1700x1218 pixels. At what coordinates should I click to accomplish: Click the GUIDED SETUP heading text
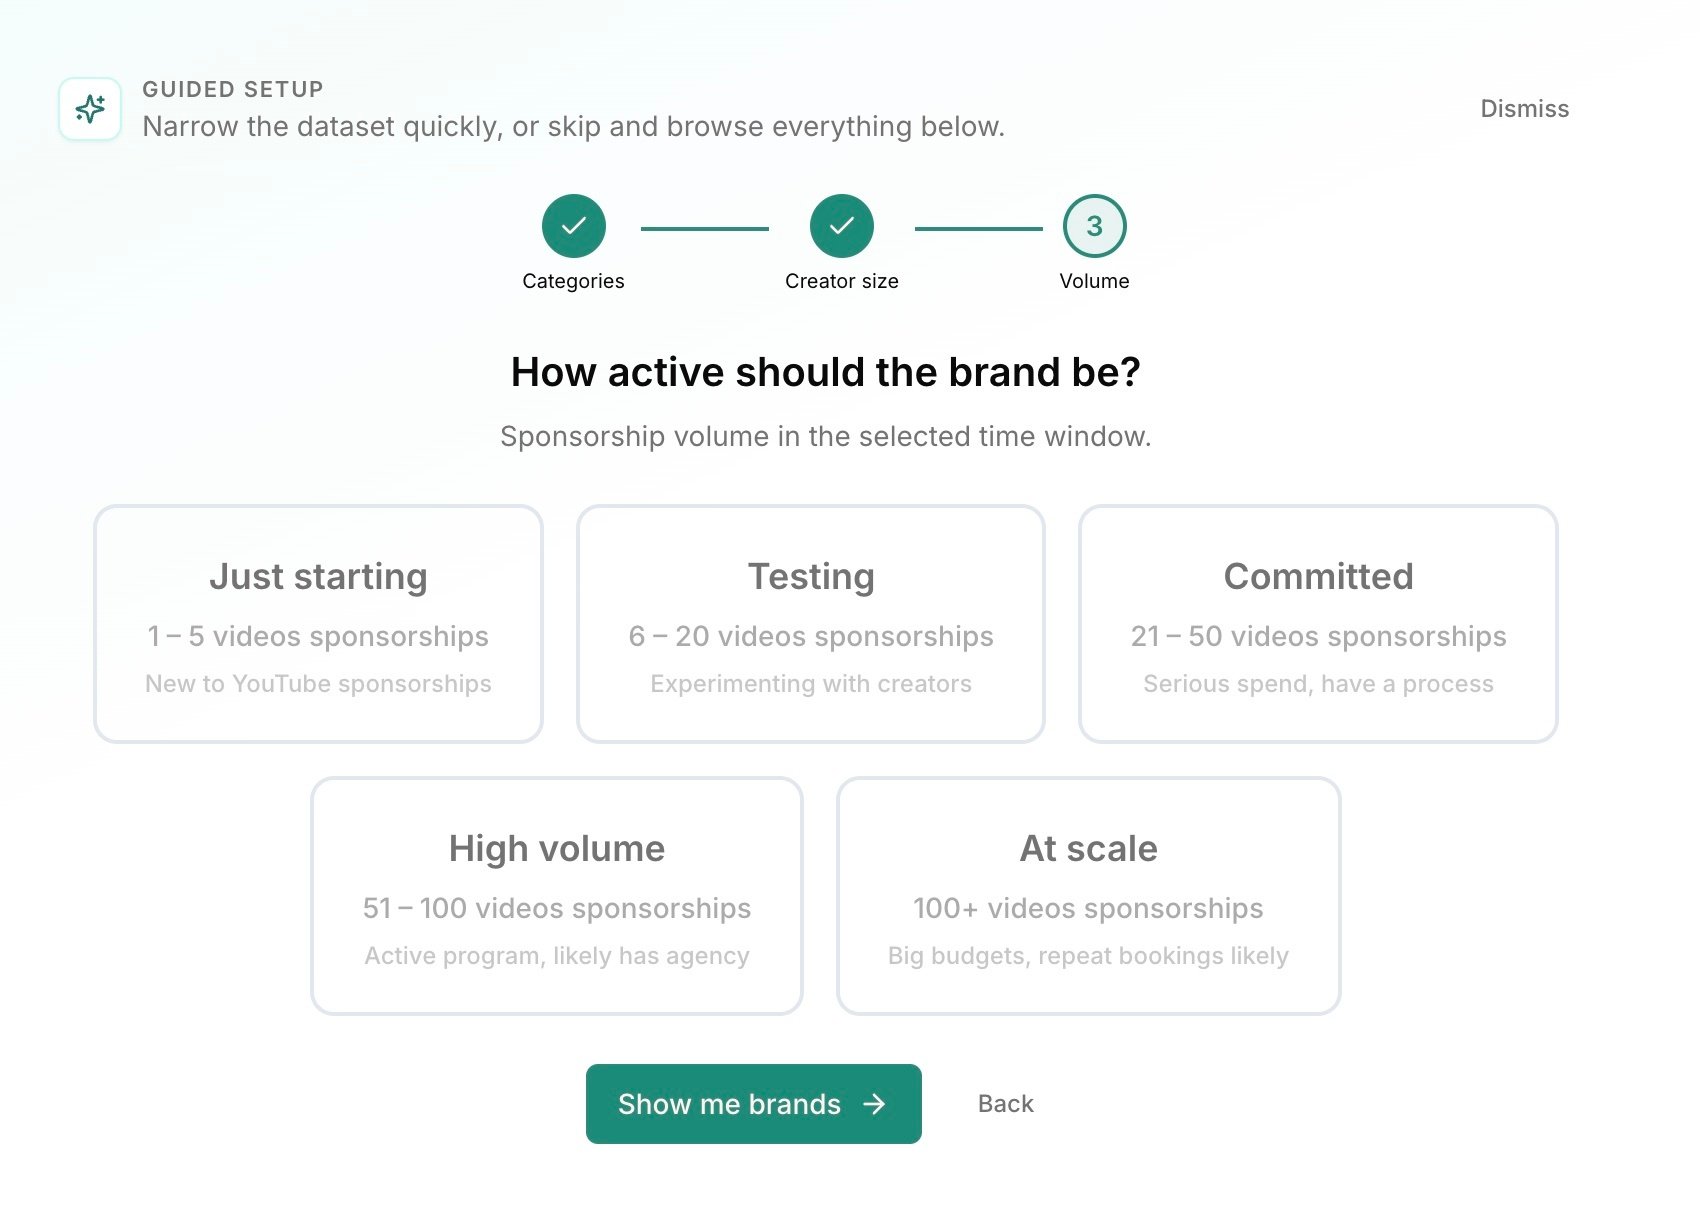pyautogui.click(x=233, y=89)
